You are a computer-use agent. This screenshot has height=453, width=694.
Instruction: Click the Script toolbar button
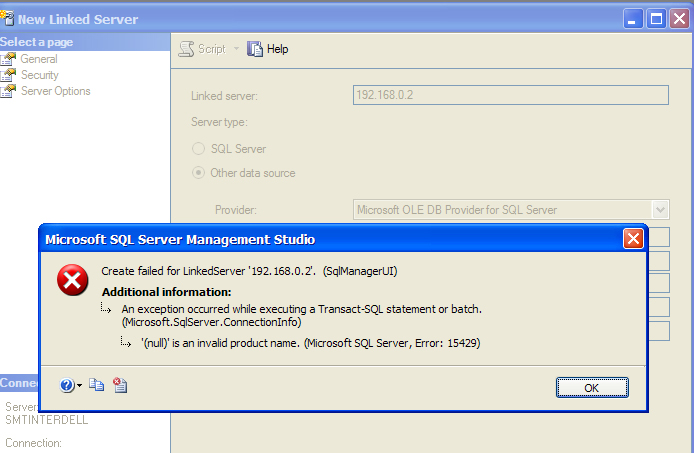coord(203,49)
